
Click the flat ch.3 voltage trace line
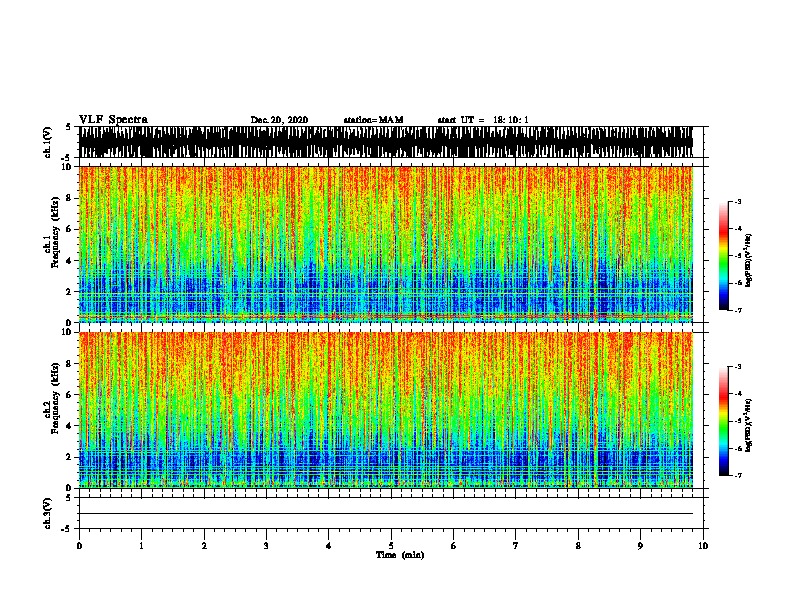click(x=386, y=514)
